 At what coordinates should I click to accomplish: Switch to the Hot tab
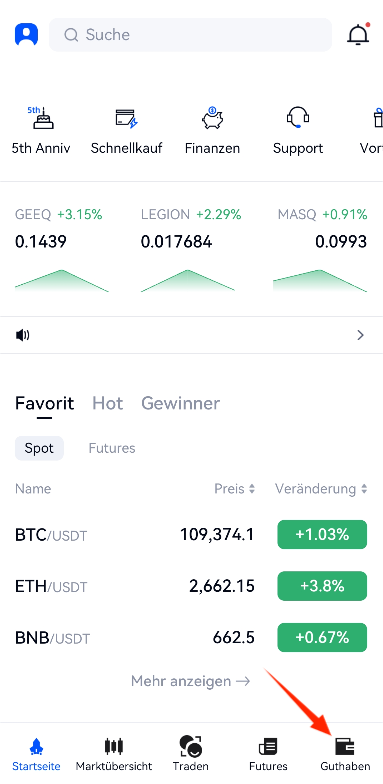[108, 403]
